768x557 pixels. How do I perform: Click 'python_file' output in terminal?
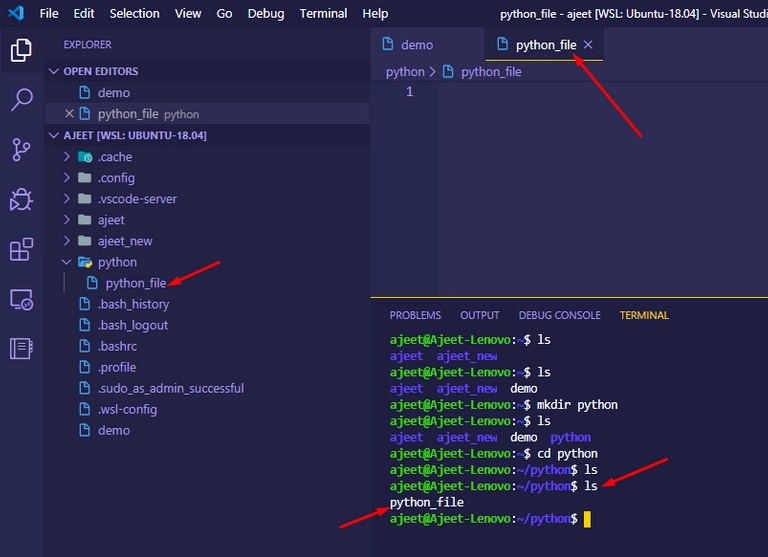pos(427,502)
